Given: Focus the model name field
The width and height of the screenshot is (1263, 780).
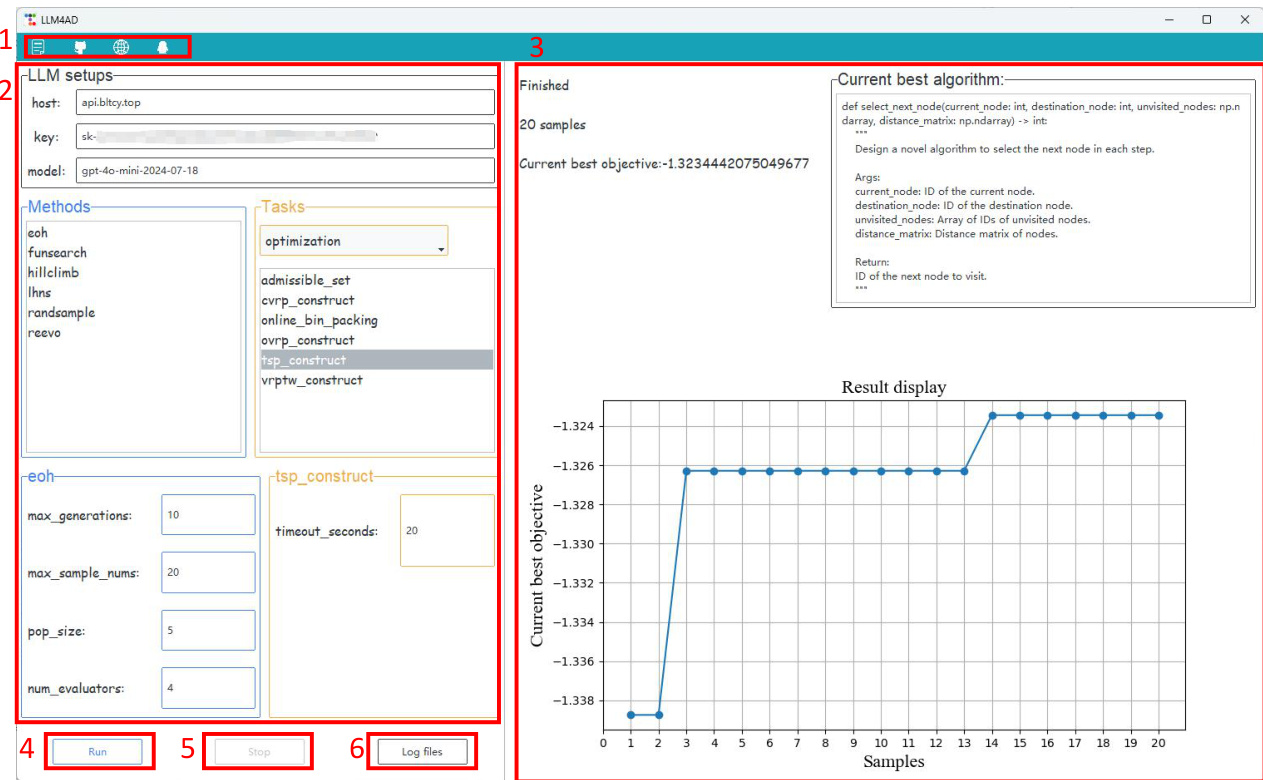Looking at the screenshot, I should [284, 171].
